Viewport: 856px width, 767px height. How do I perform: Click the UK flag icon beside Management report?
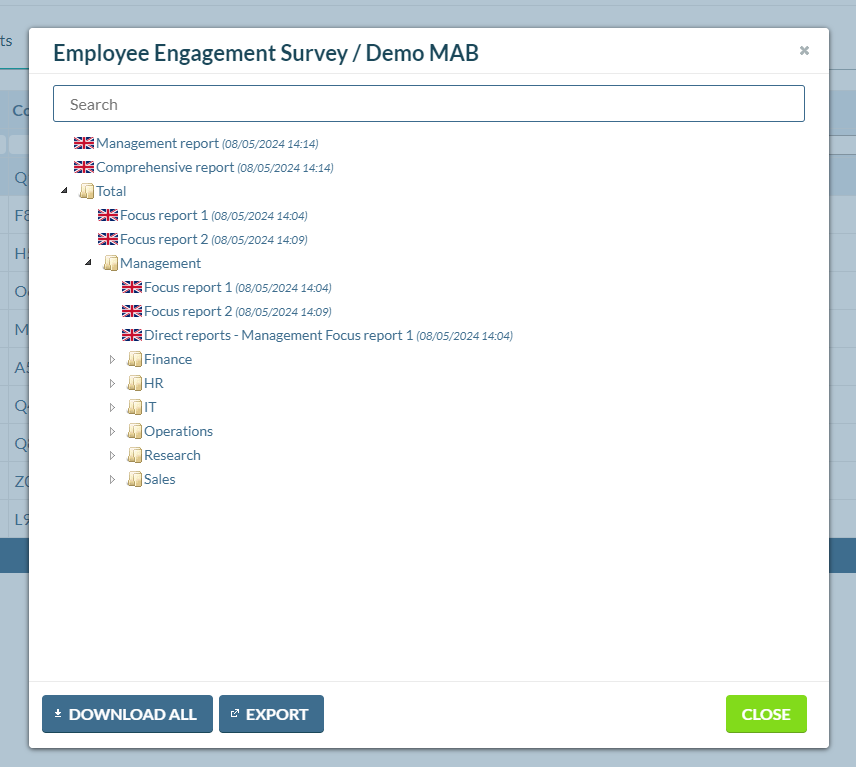[x=84, y=143]
